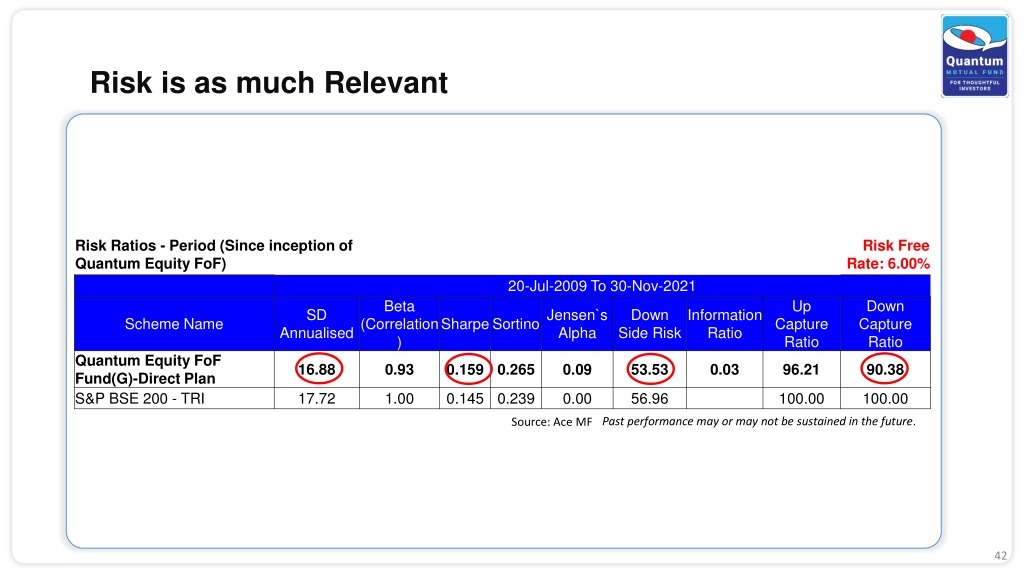This screenshot has width=1024, height=576.
Task: Click the benchmark Beta value 1.00
Action: tap(399, 398)
